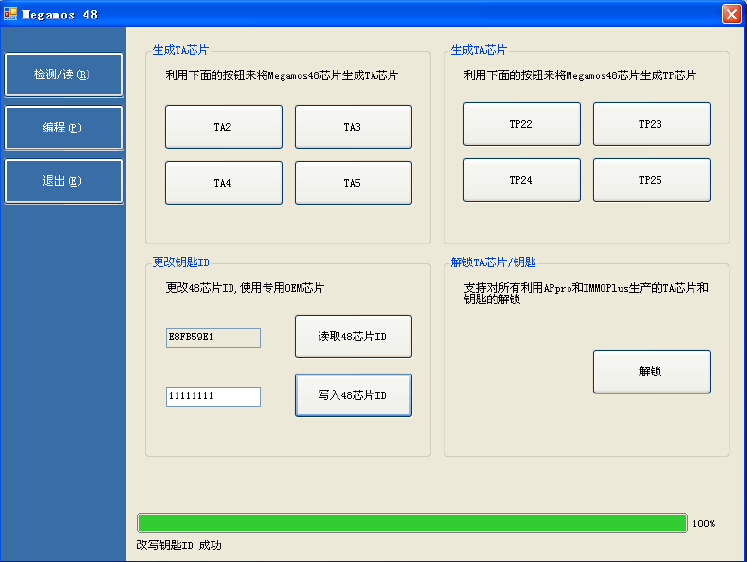Open the 编程 (P) programming button

63,128
